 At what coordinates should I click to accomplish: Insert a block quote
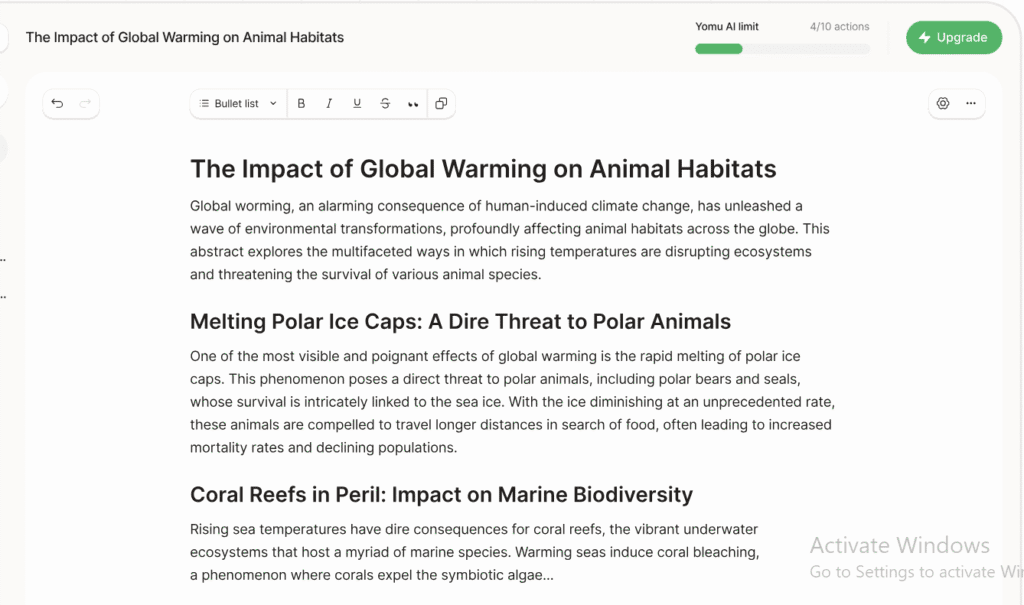[x=413, y=104]
